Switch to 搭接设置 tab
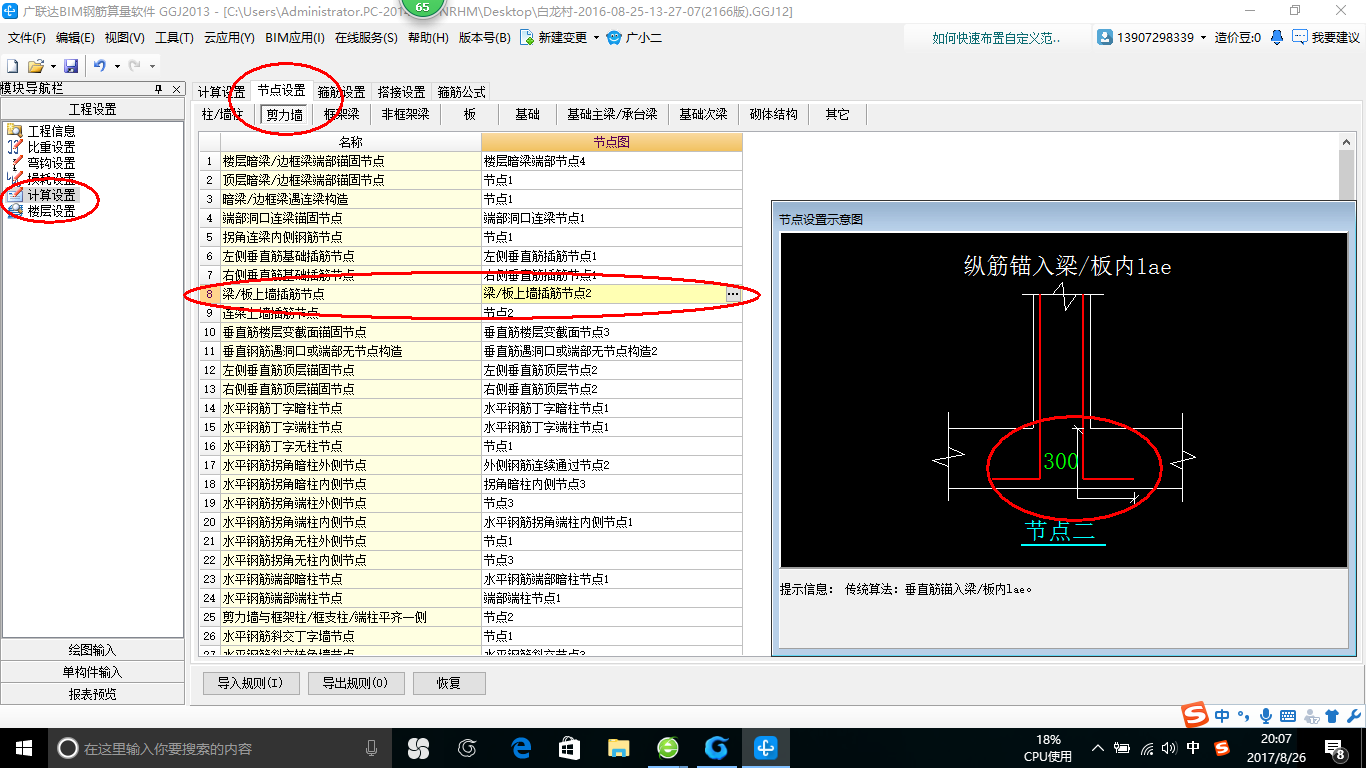Screen dimensions: 1366x768 401,91
